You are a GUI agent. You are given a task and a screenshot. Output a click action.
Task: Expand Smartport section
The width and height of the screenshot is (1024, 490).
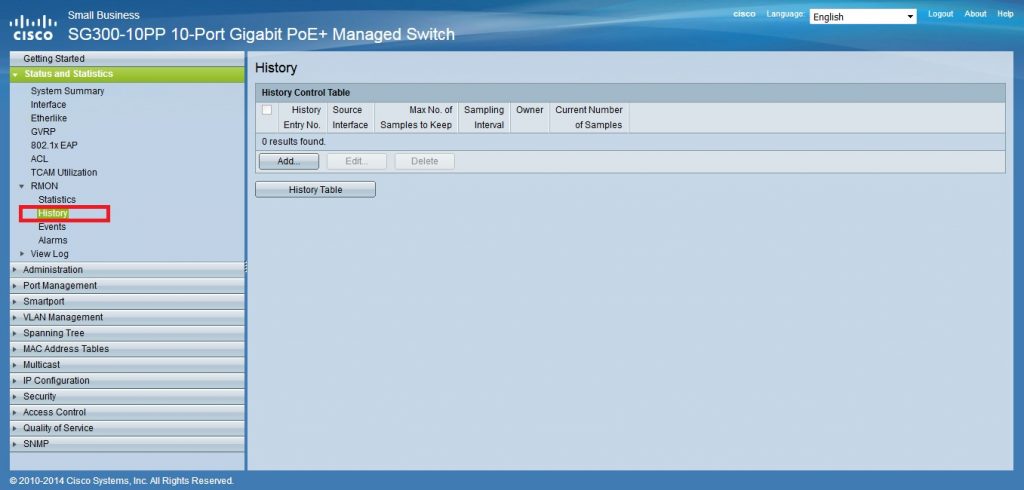[x=127, y=301]
